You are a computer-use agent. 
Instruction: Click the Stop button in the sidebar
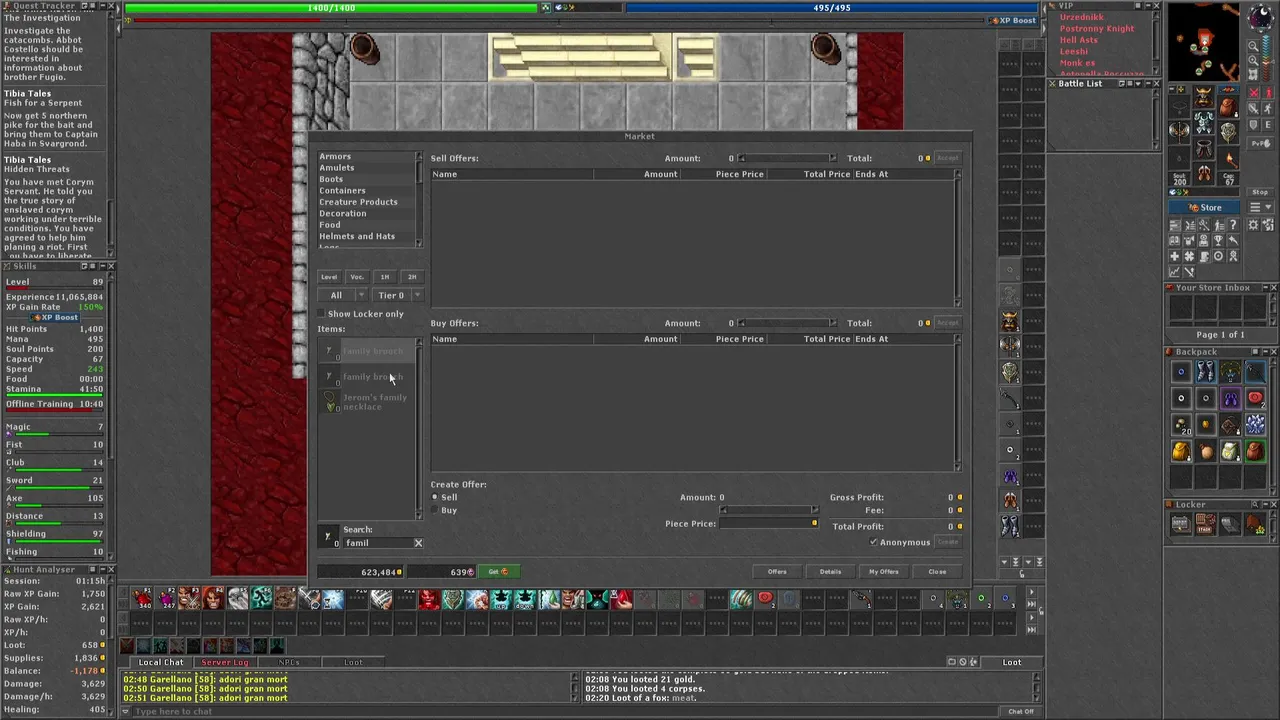[x=1260, y=192]
